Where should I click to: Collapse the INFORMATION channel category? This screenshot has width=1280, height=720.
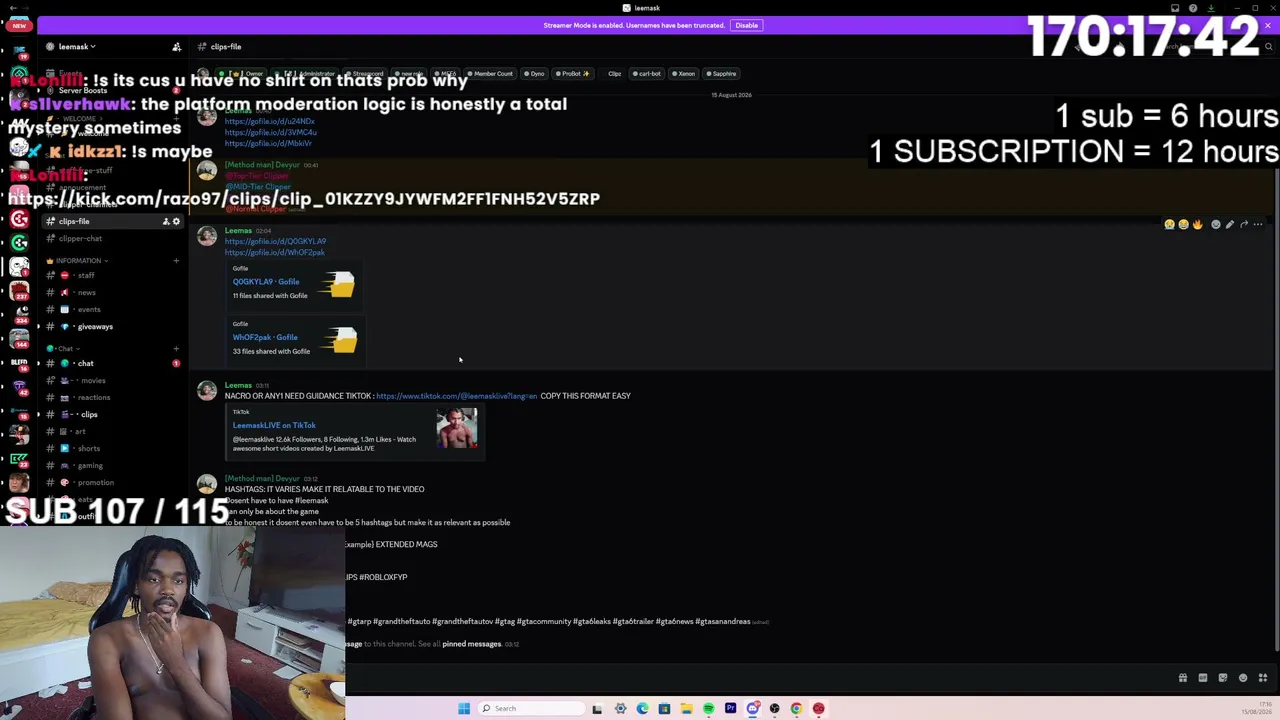(77, 261)
